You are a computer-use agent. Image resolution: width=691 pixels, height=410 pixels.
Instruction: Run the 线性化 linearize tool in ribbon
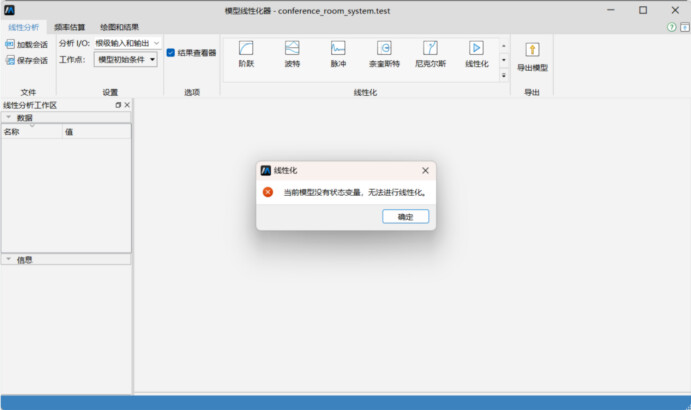(476, 54)
